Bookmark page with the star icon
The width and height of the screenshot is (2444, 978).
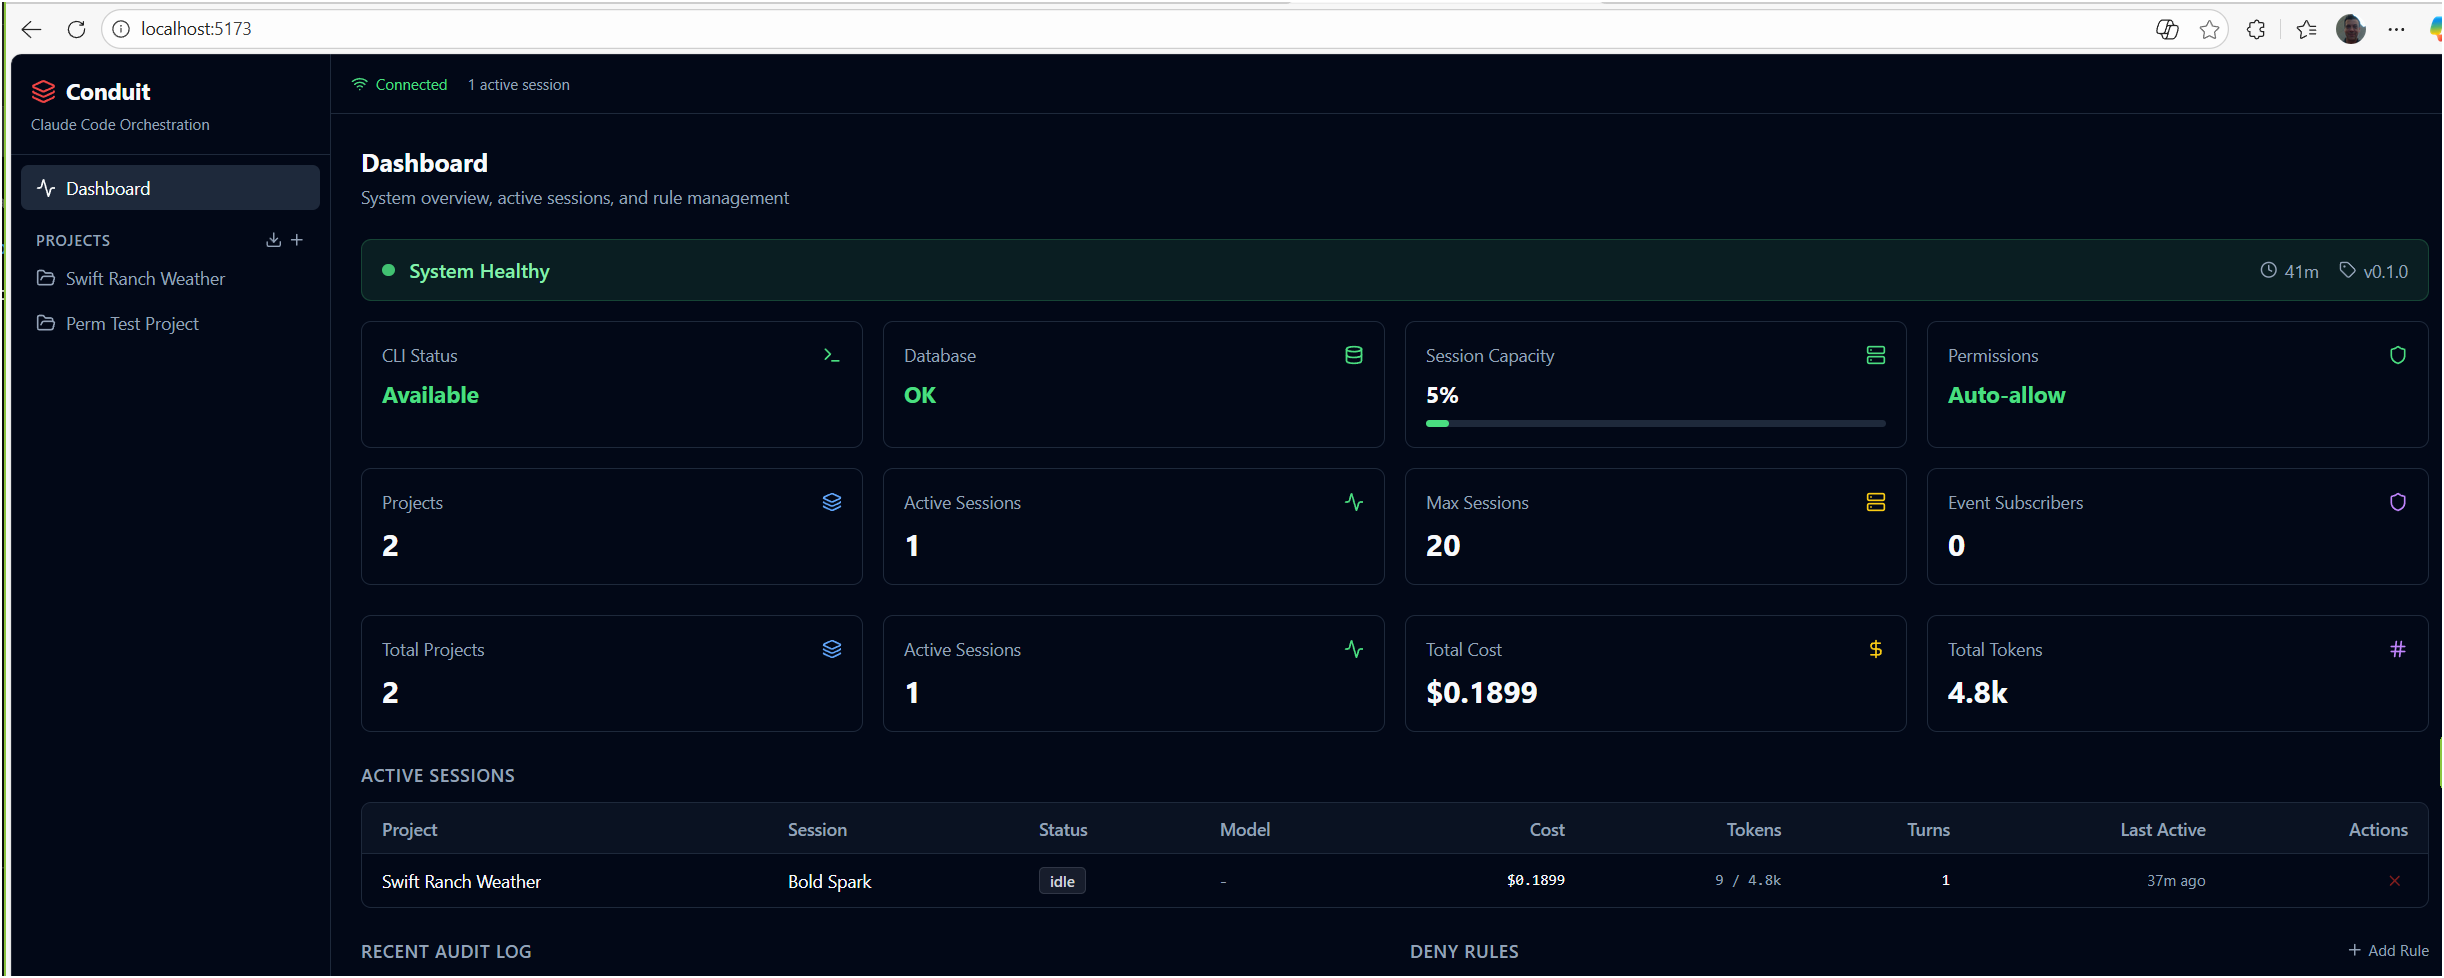tap(2210, 30)
